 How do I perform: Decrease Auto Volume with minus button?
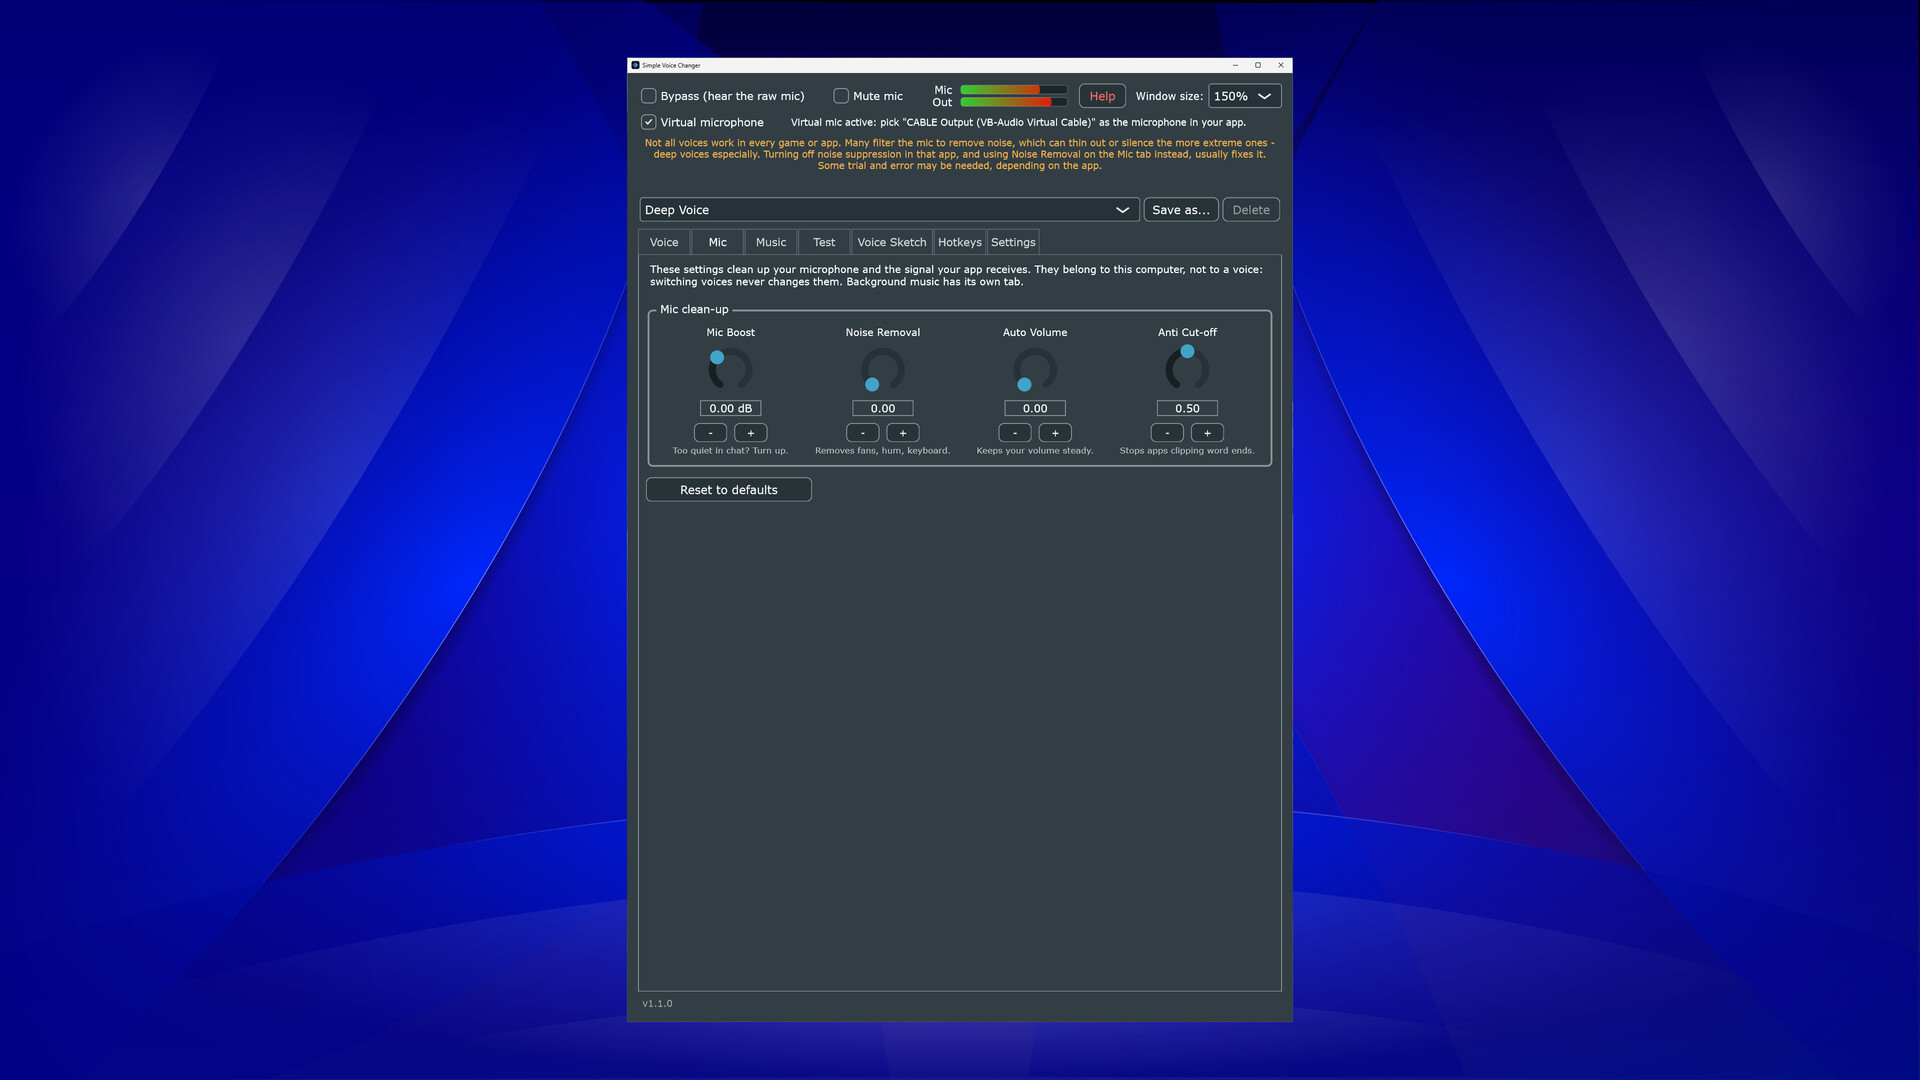(1015, 433)
